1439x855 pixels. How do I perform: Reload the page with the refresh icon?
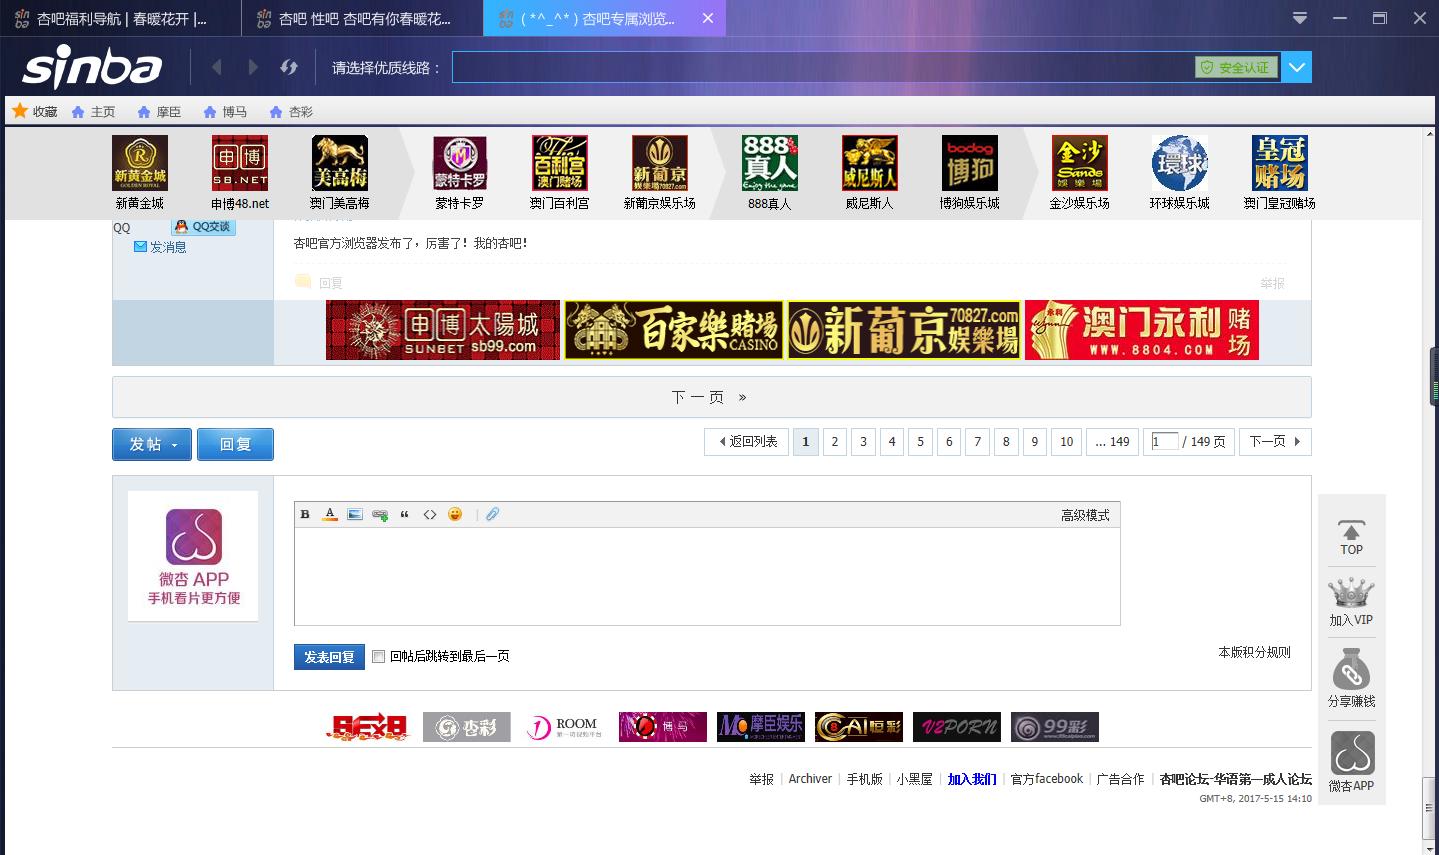(x=289, y=67)
